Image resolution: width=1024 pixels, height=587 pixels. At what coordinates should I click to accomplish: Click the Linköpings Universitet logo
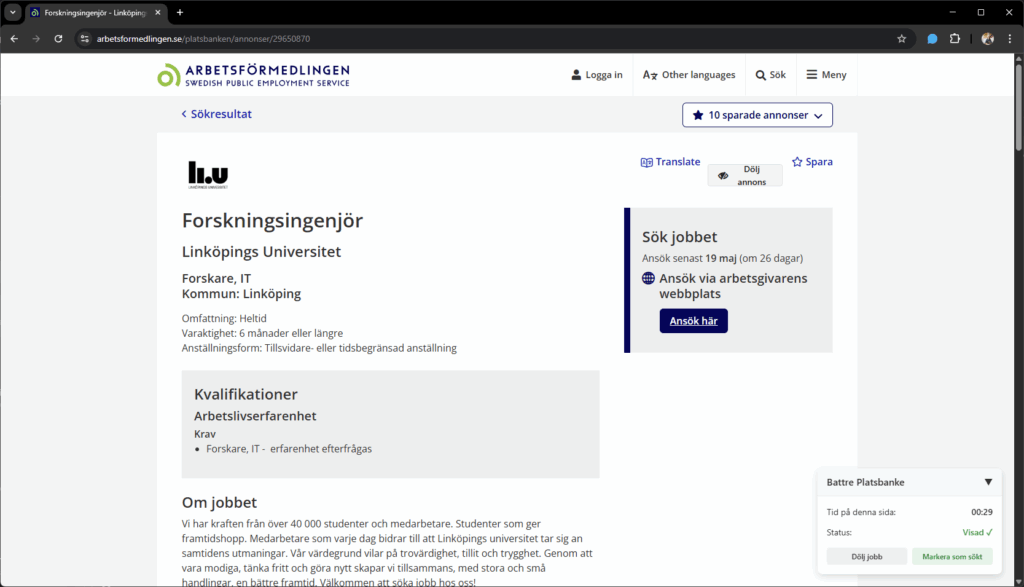(x=208, y=174)
